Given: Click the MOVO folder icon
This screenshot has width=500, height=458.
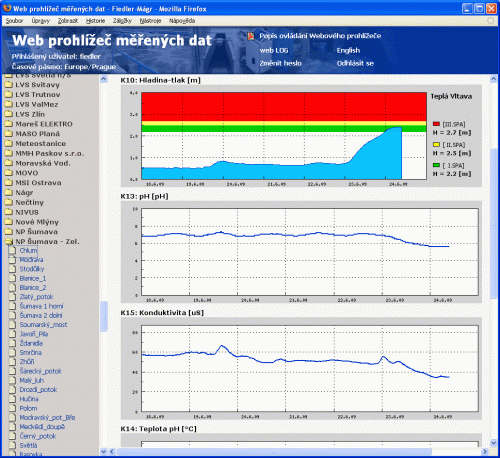Looking at the screenshot, I should point(8,173).
